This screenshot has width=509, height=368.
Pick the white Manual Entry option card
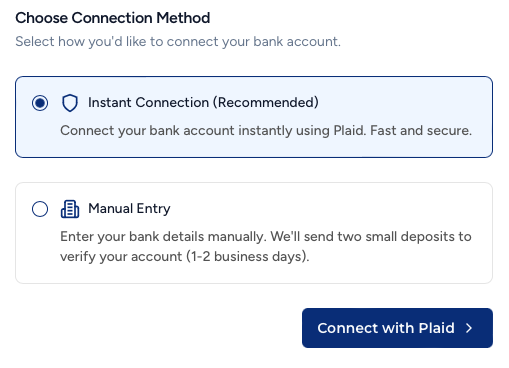tap(254, 233)
